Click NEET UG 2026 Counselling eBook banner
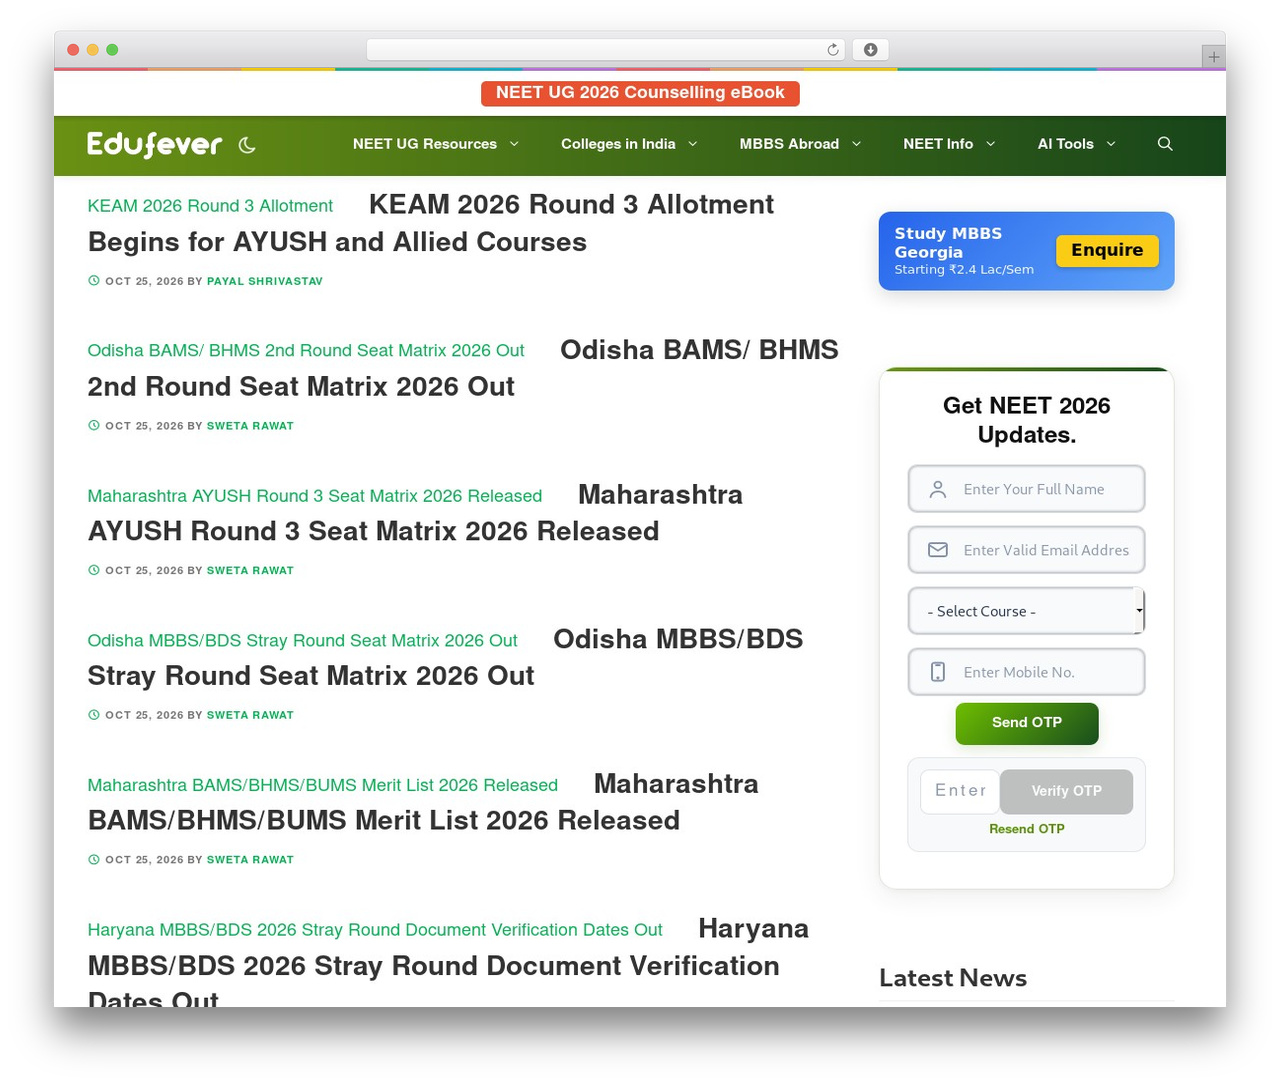The width and height of the screenshot is (1280, 1084). point(640,93)
